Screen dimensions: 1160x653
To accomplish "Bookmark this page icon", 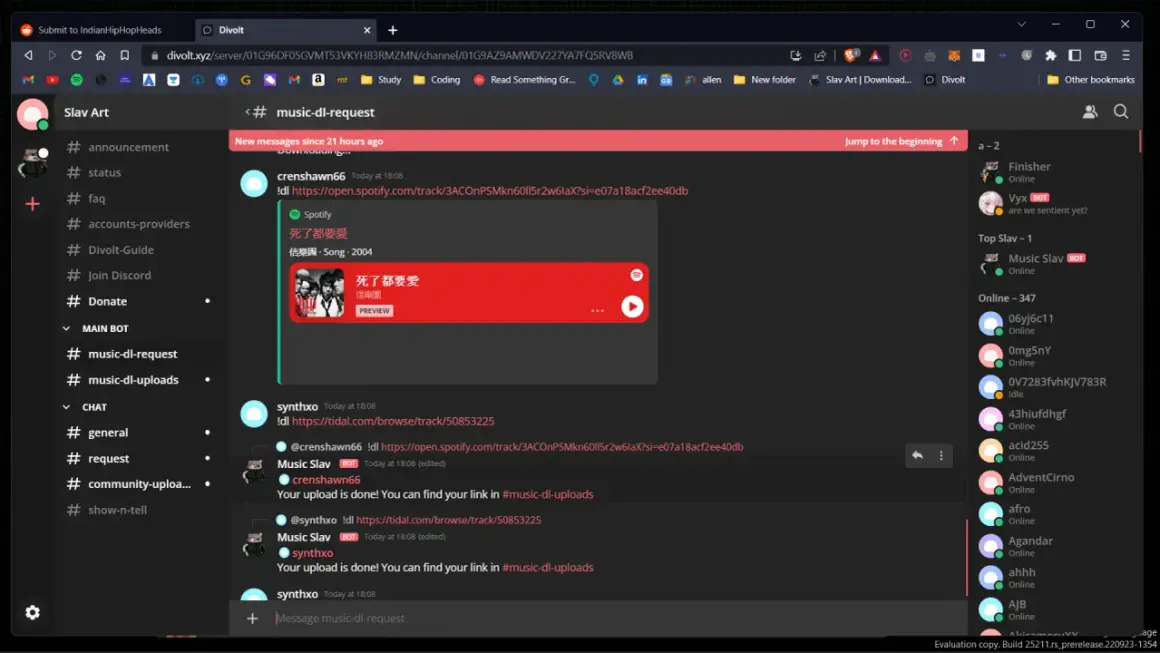I will pos(125,55).
